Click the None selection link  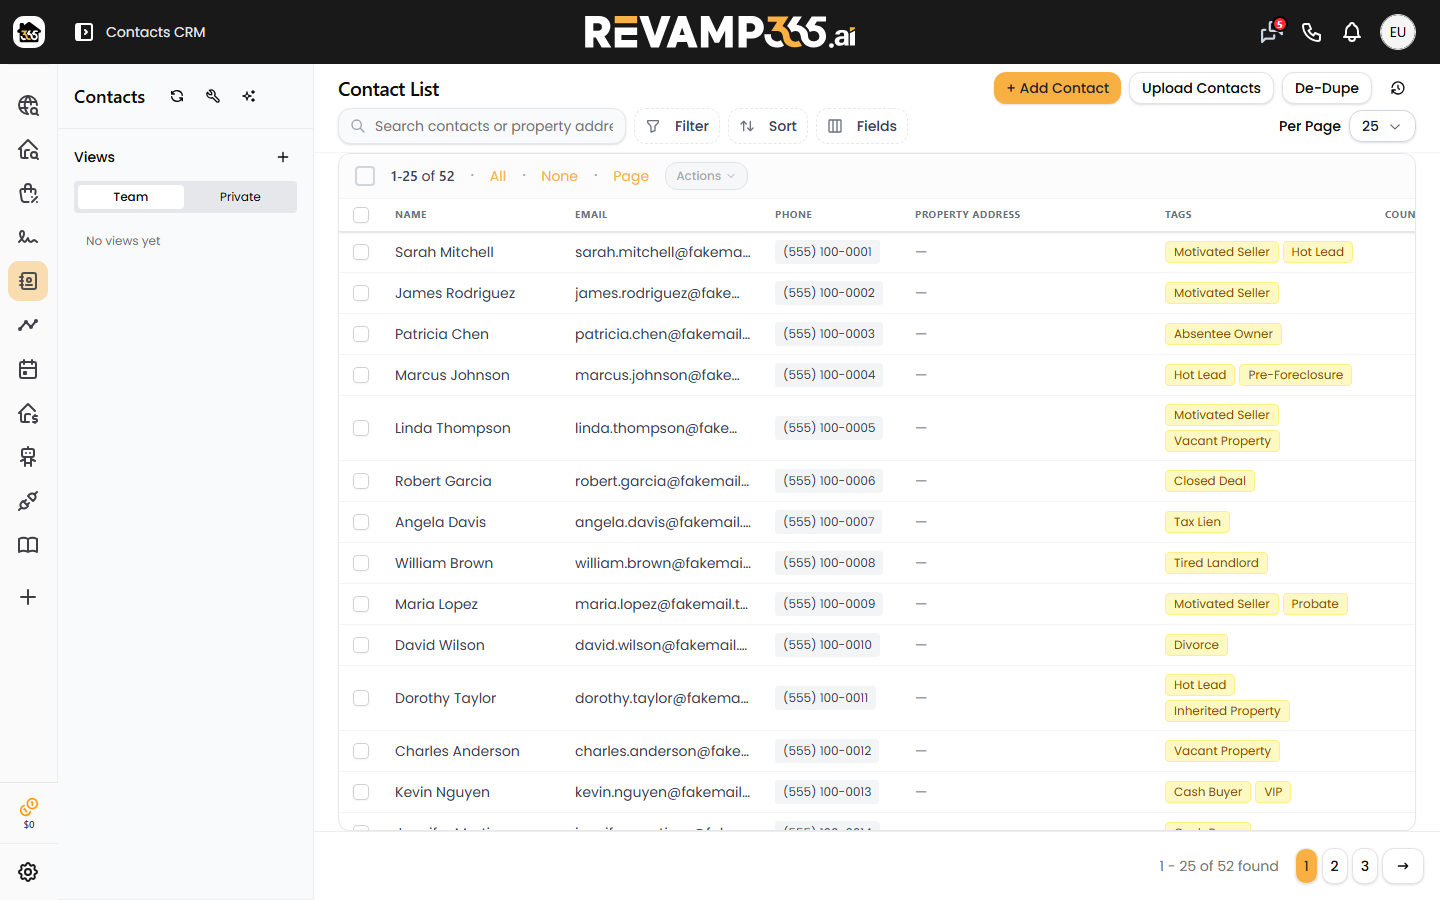[559, 176]
